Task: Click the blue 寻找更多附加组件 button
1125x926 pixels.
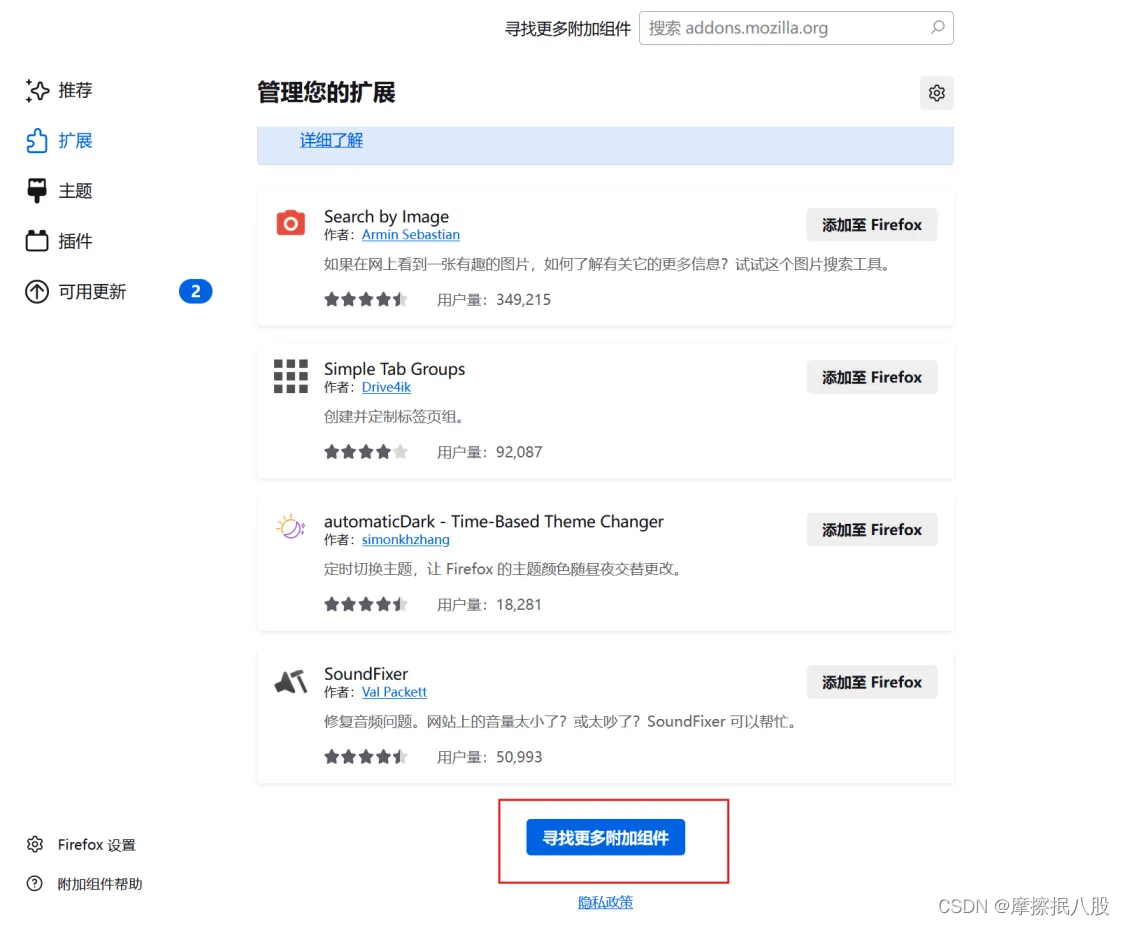Action: 606,837
